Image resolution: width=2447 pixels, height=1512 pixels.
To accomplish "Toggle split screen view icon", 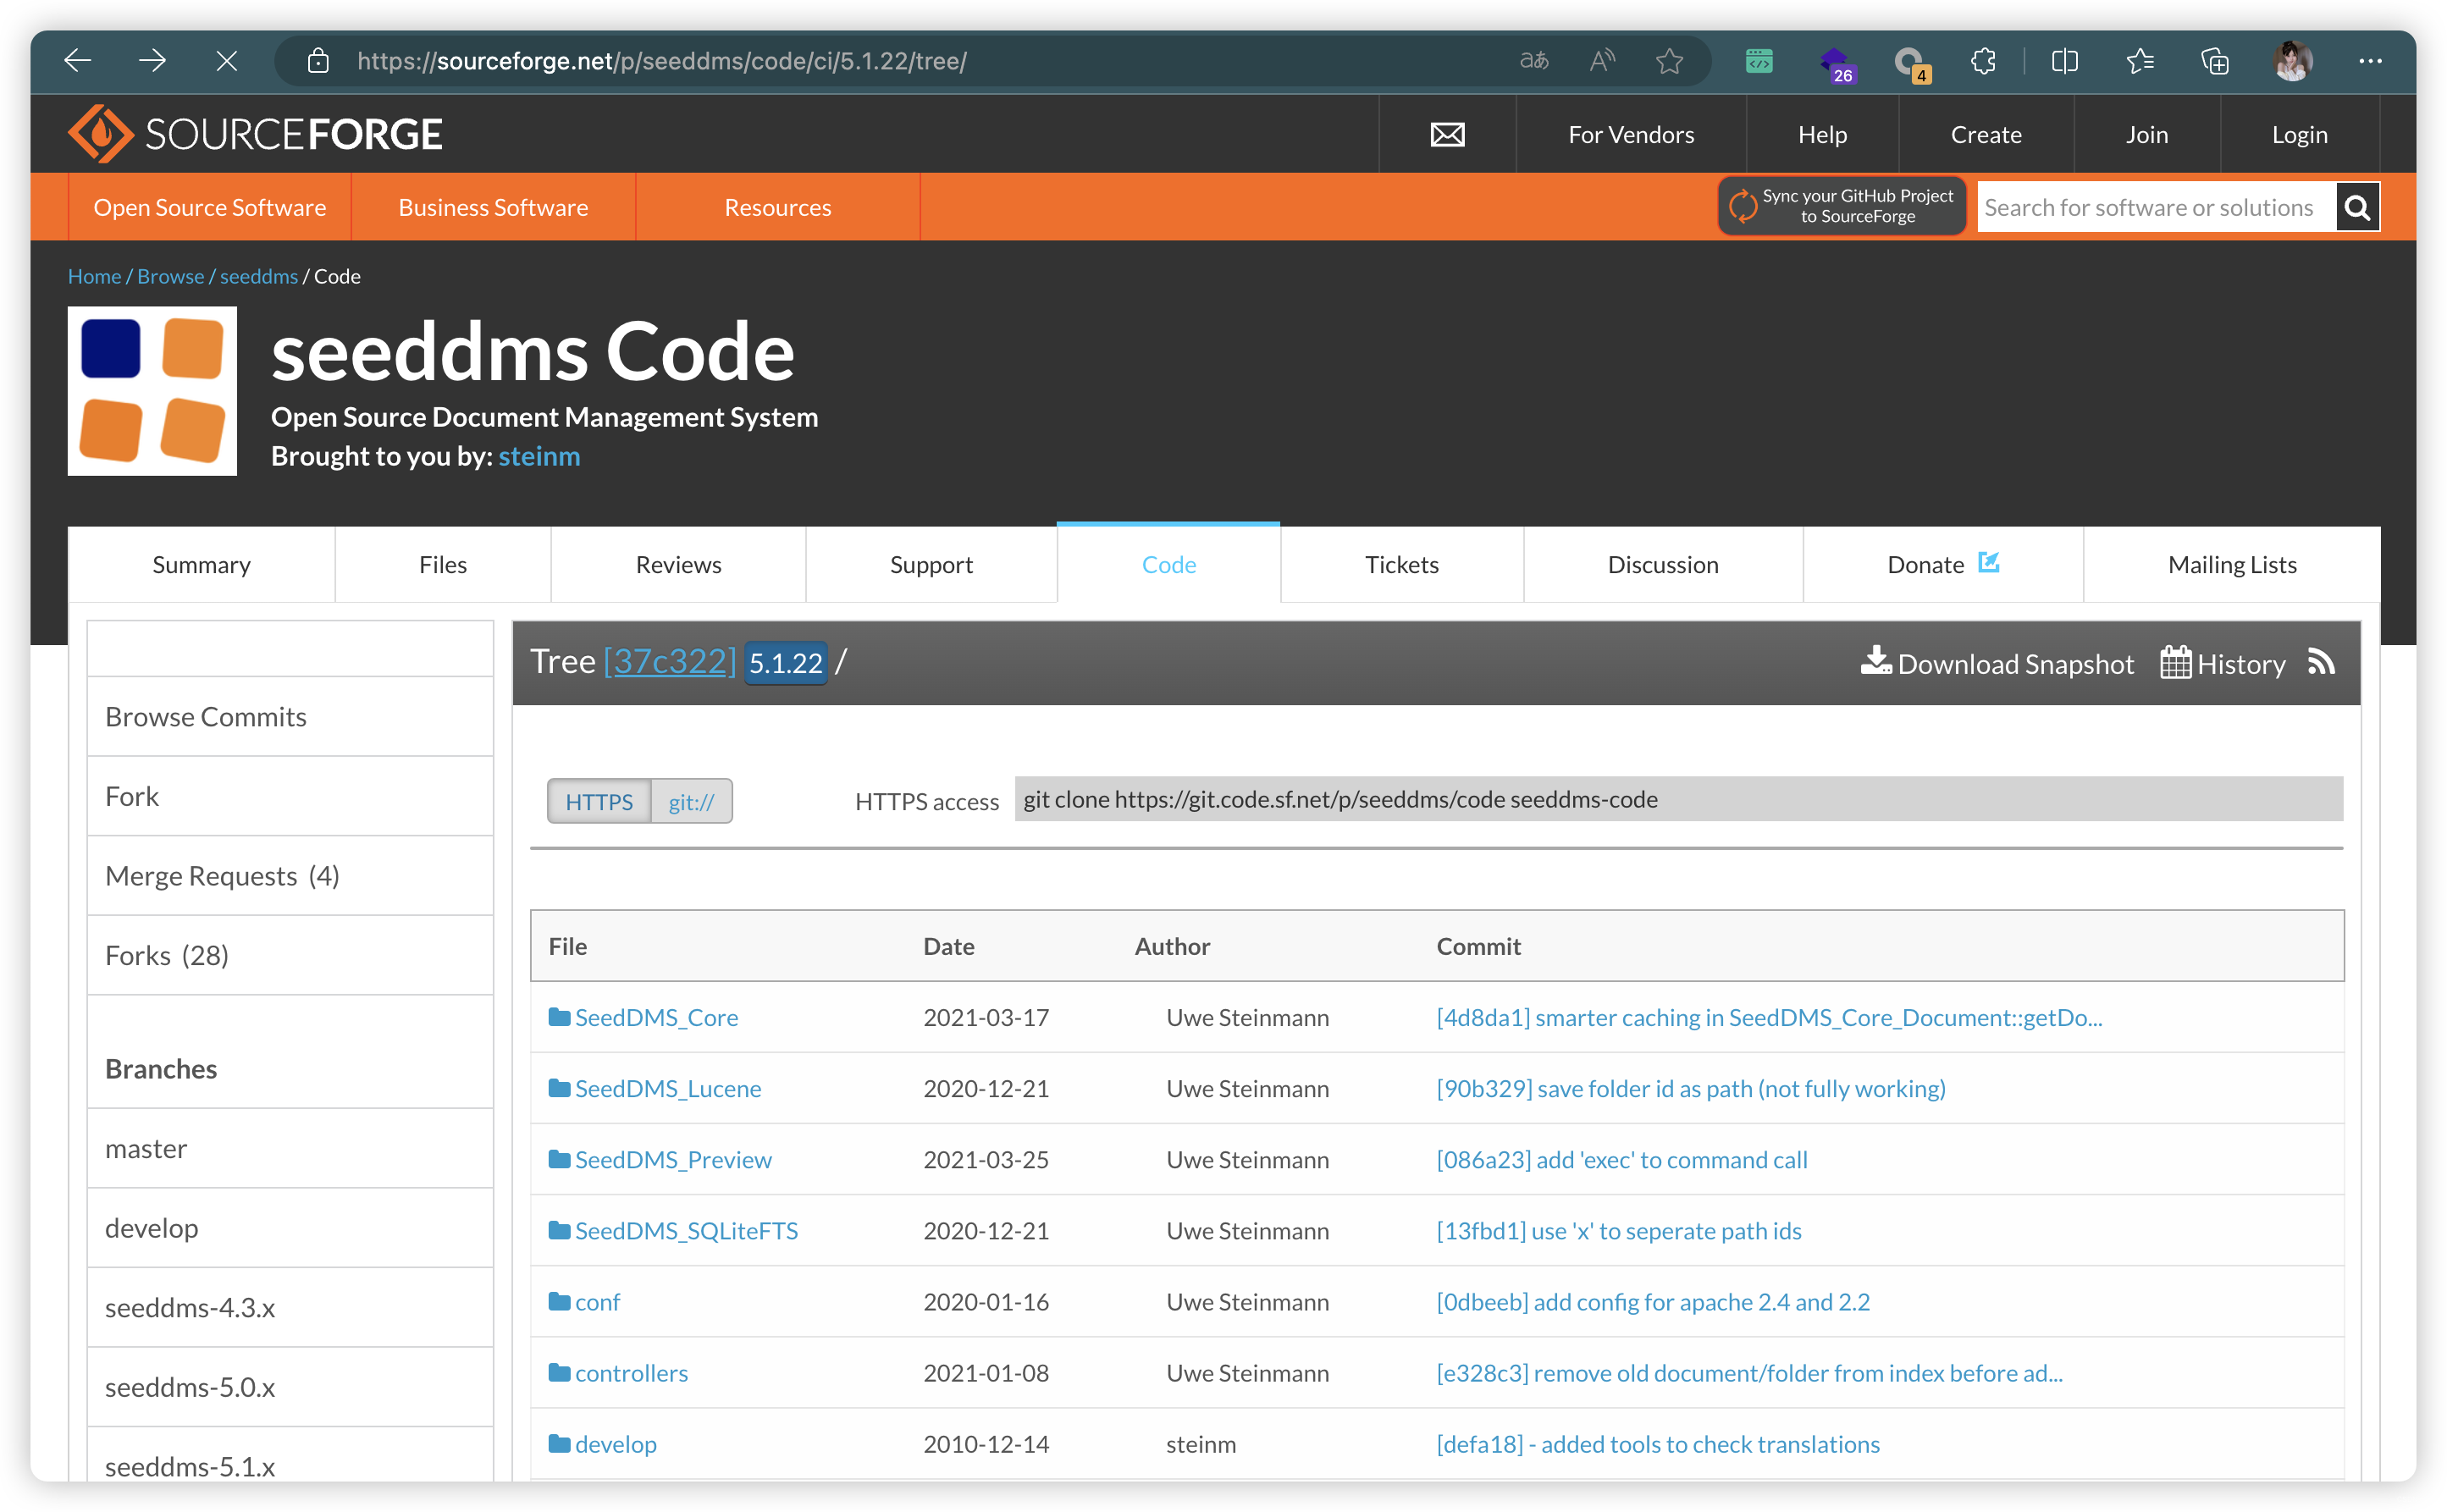I will [x=2064, y=61].
